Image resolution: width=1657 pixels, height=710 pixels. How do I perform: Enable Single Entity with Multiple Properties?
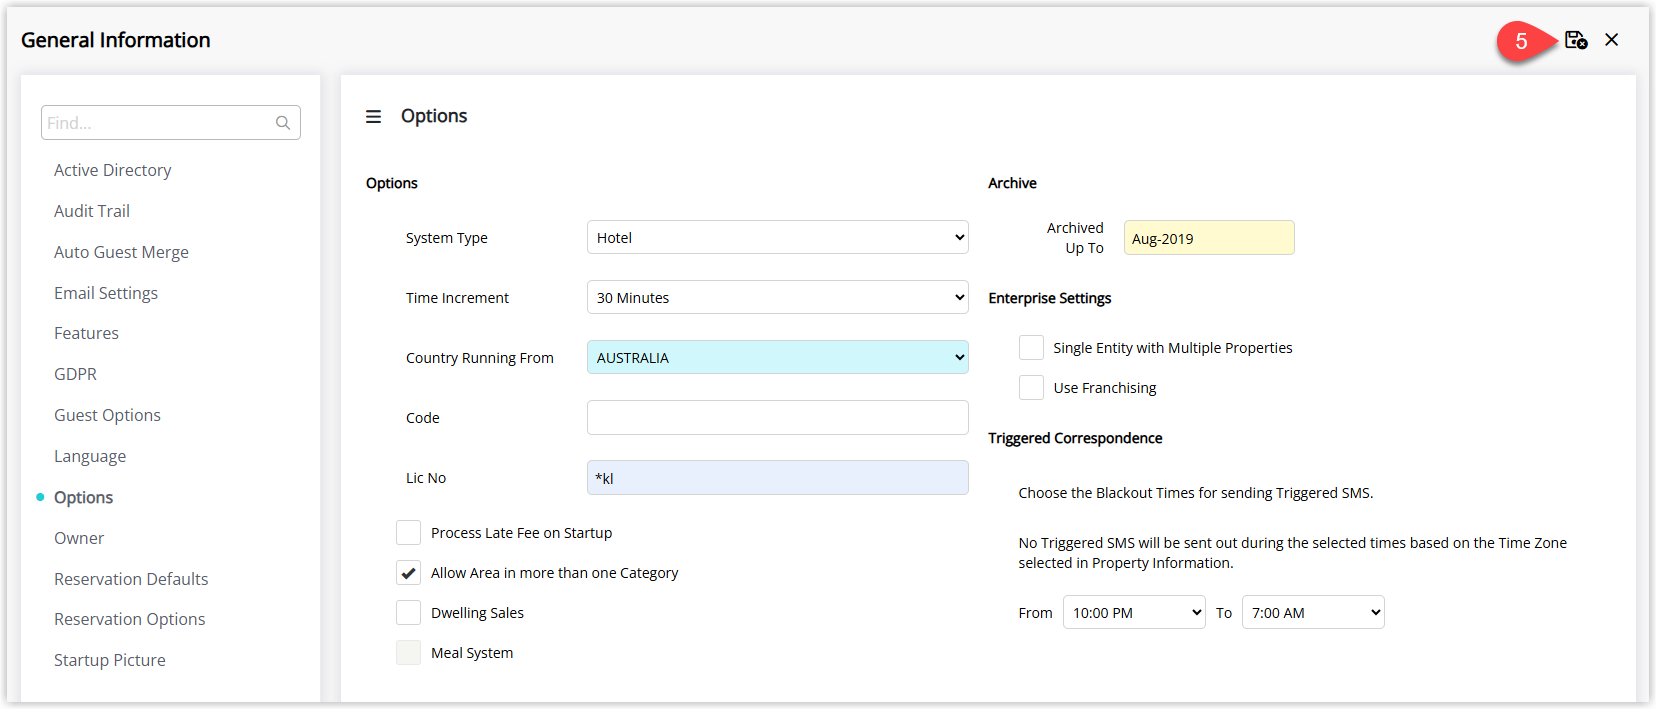[1031, 347]
